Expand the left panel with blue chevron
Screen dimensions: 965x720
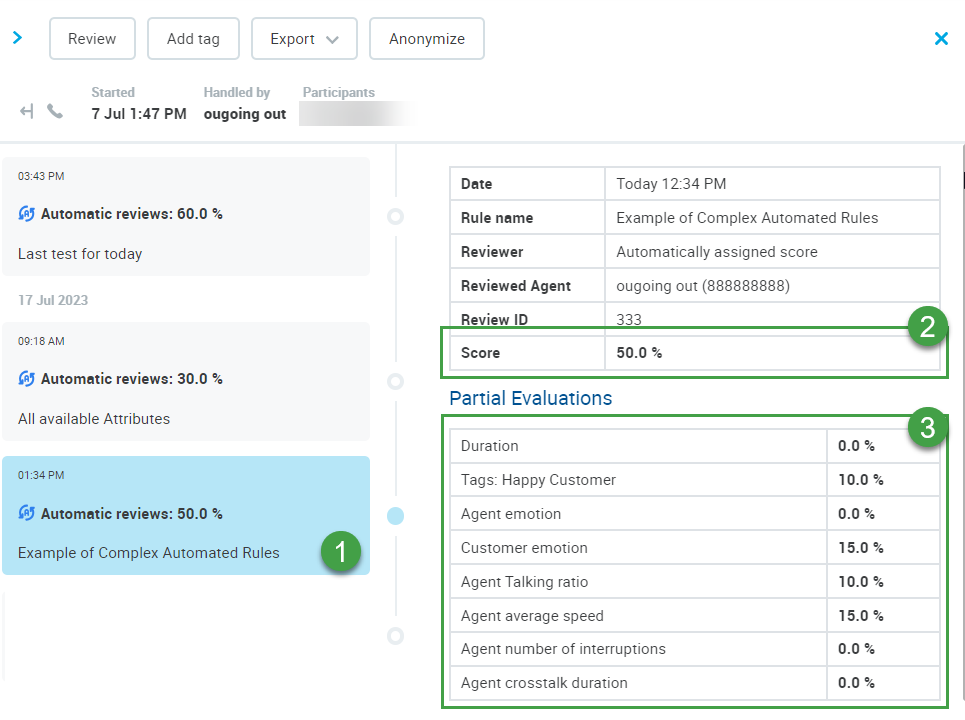(17, 38)
